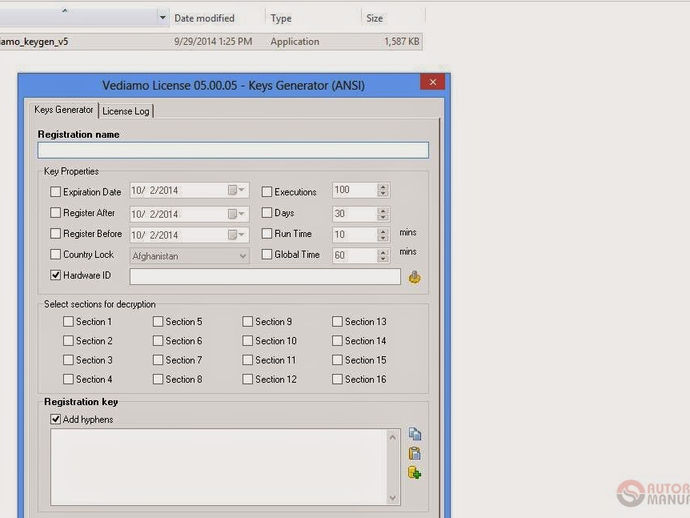Viewport: 690px width, 518px height.
Task: Check Section 2 for decryption
Action: [68, 341]
